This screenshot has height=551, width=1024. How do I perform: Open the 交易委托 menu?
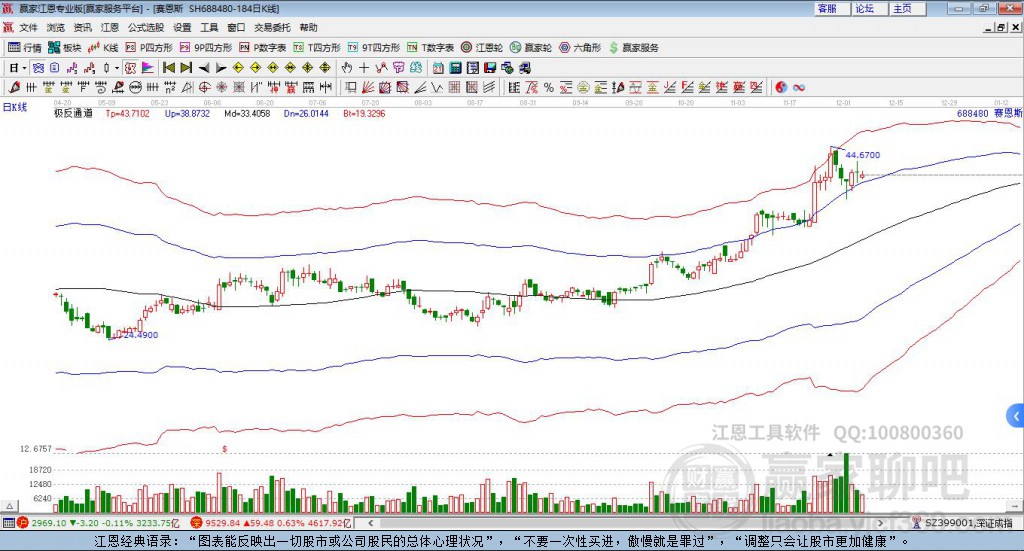tap(272, 27)
